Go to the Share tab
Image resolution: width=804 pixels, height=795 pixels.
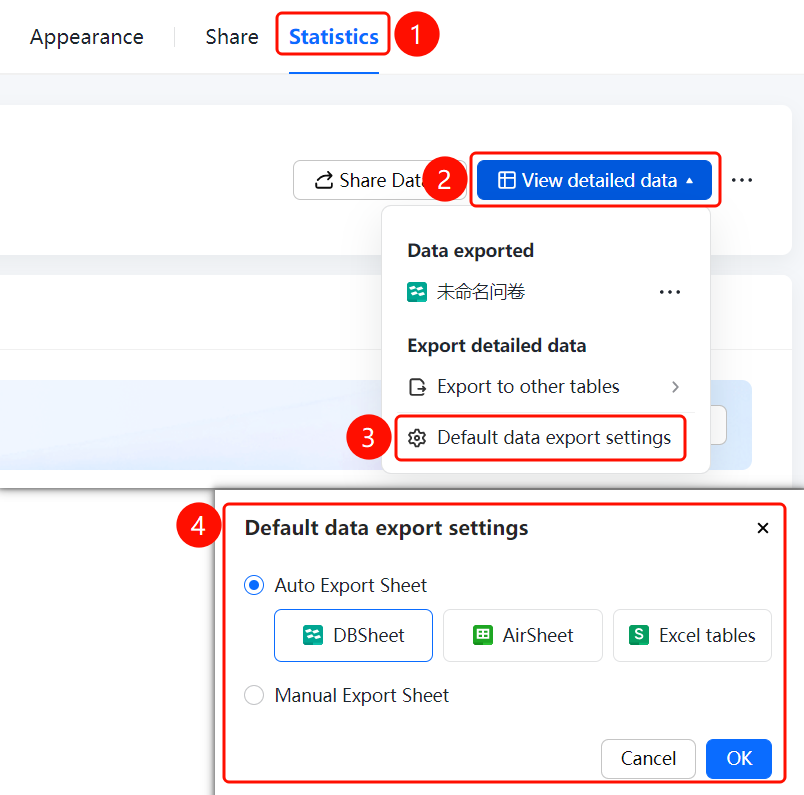coord(232,37)
